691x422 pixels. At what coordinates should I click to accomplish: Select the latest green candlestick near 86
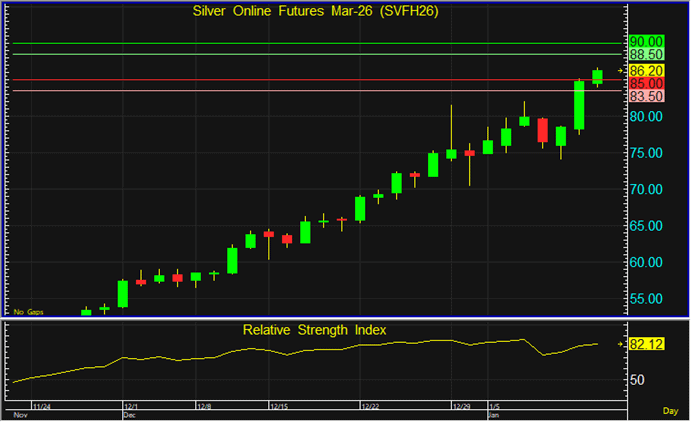point(597,76)
